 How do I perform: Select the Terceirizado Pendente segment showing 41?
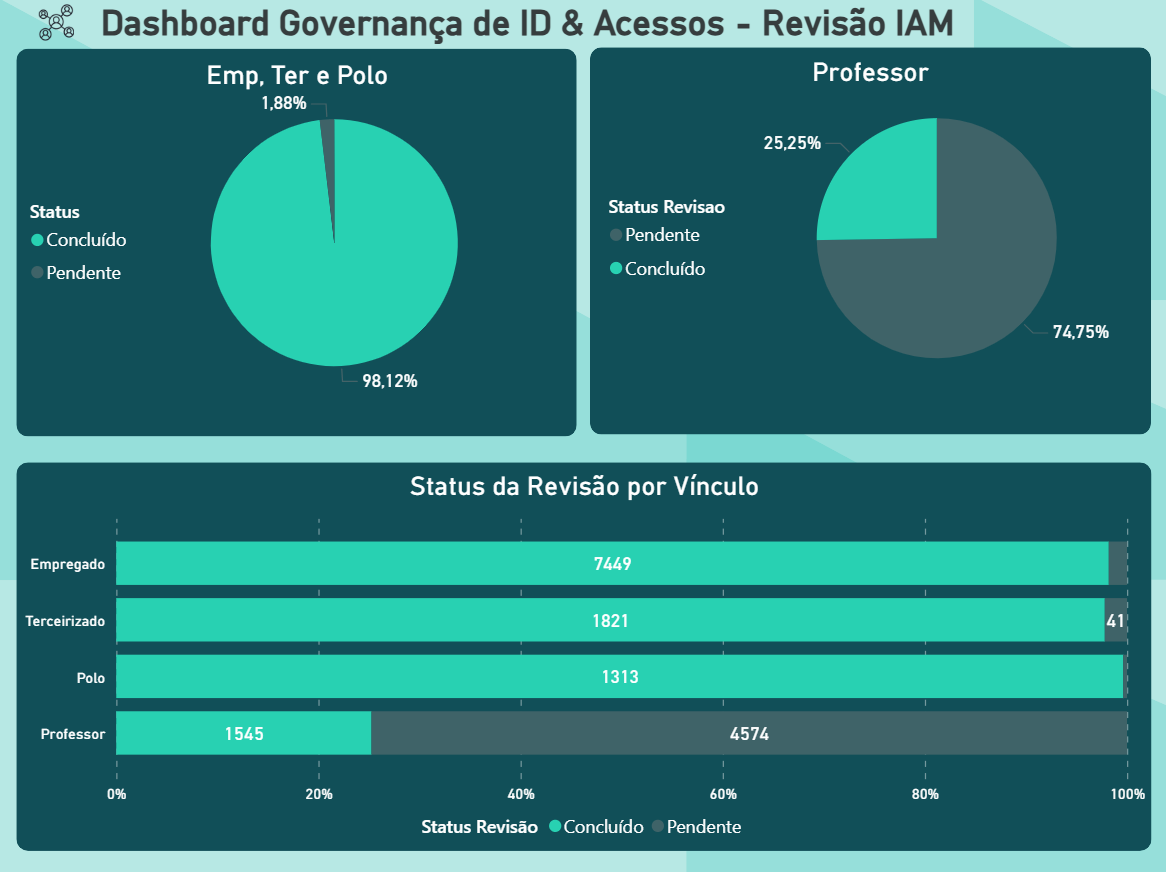[x=1116, y=620]
